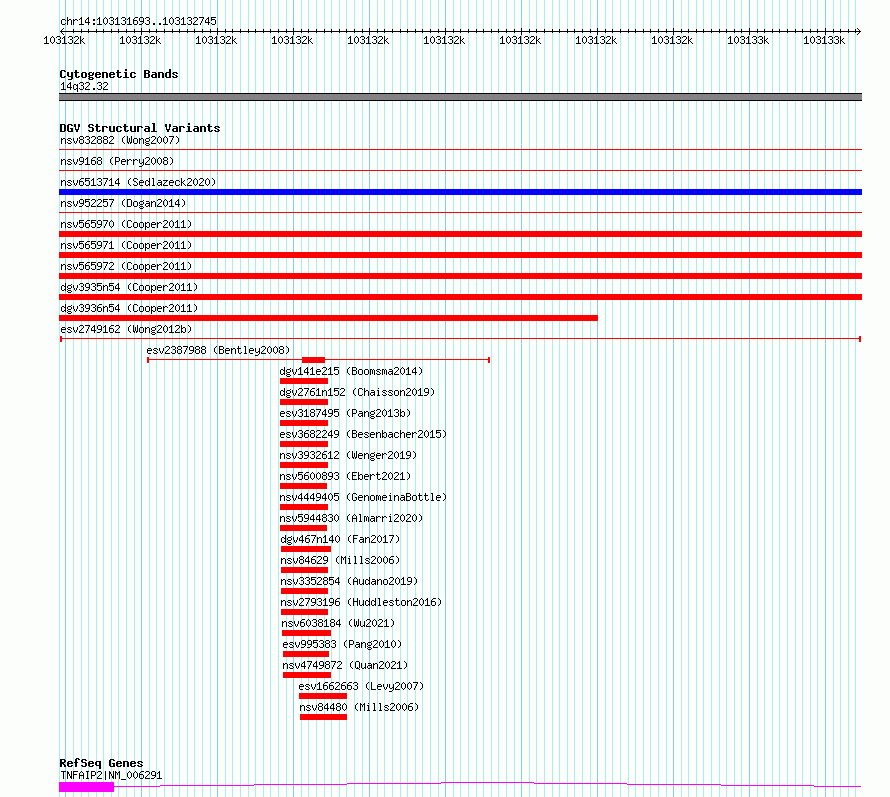Click the red dgv3936n54 variant bar
The image size is (890, 797).
point(328,318)
